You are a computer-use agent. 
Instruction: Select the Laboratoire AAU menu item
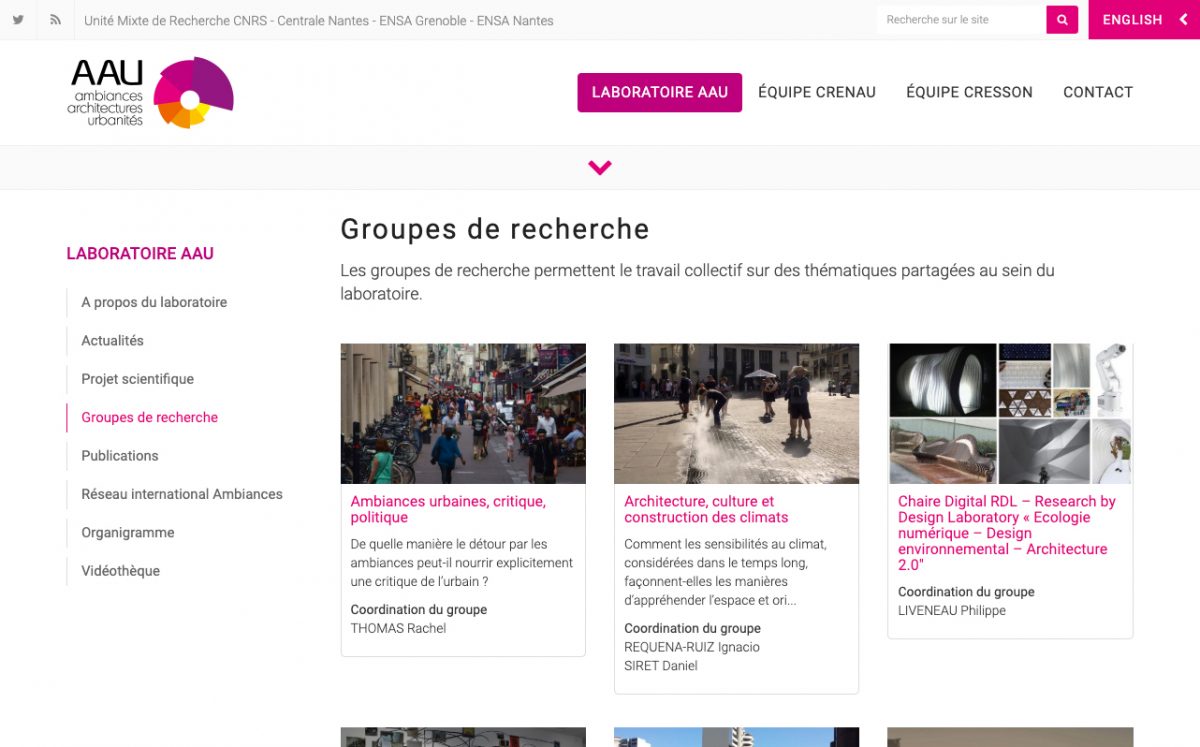point(659,92)
